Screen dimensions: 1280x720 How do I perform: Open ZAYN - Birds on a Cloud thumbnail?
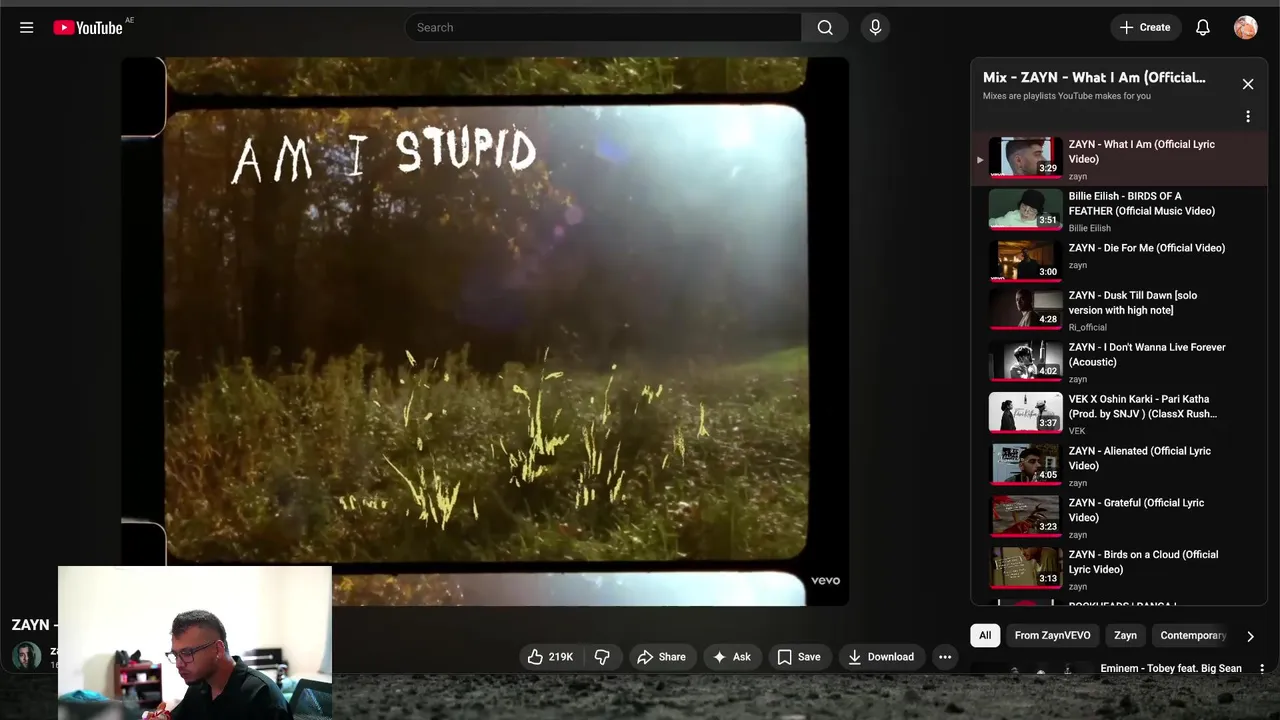pyautogui.click(x=1025, y=568)
